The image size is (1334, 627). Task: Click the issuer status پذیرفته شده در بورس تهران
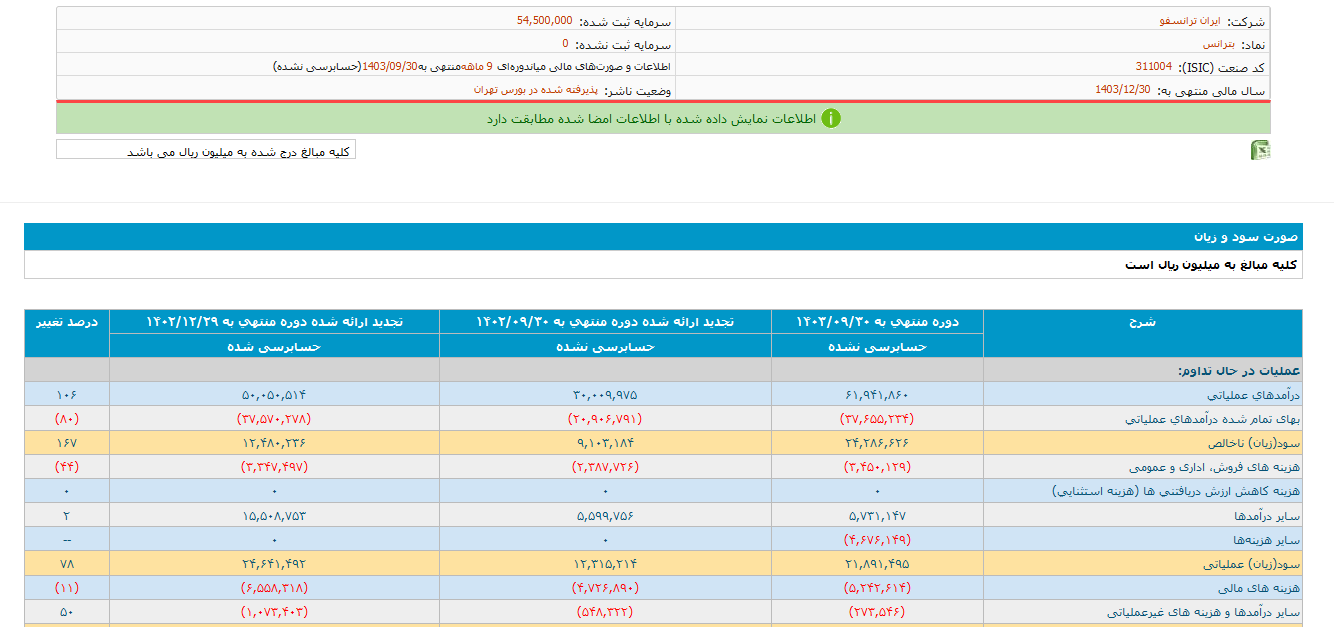point(539,90)
